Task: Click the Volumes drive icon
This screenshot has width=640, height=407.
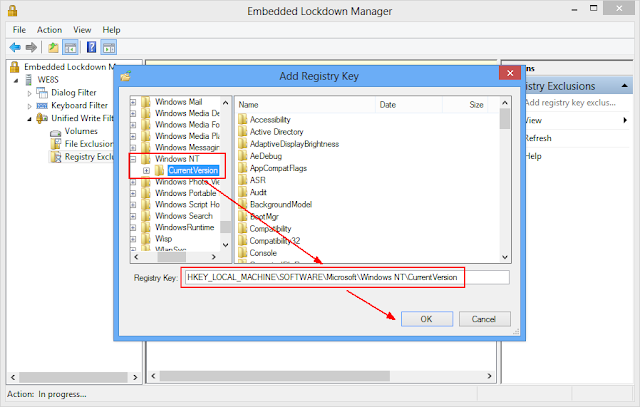Action: pyautogui.click(x=56, y=132)
